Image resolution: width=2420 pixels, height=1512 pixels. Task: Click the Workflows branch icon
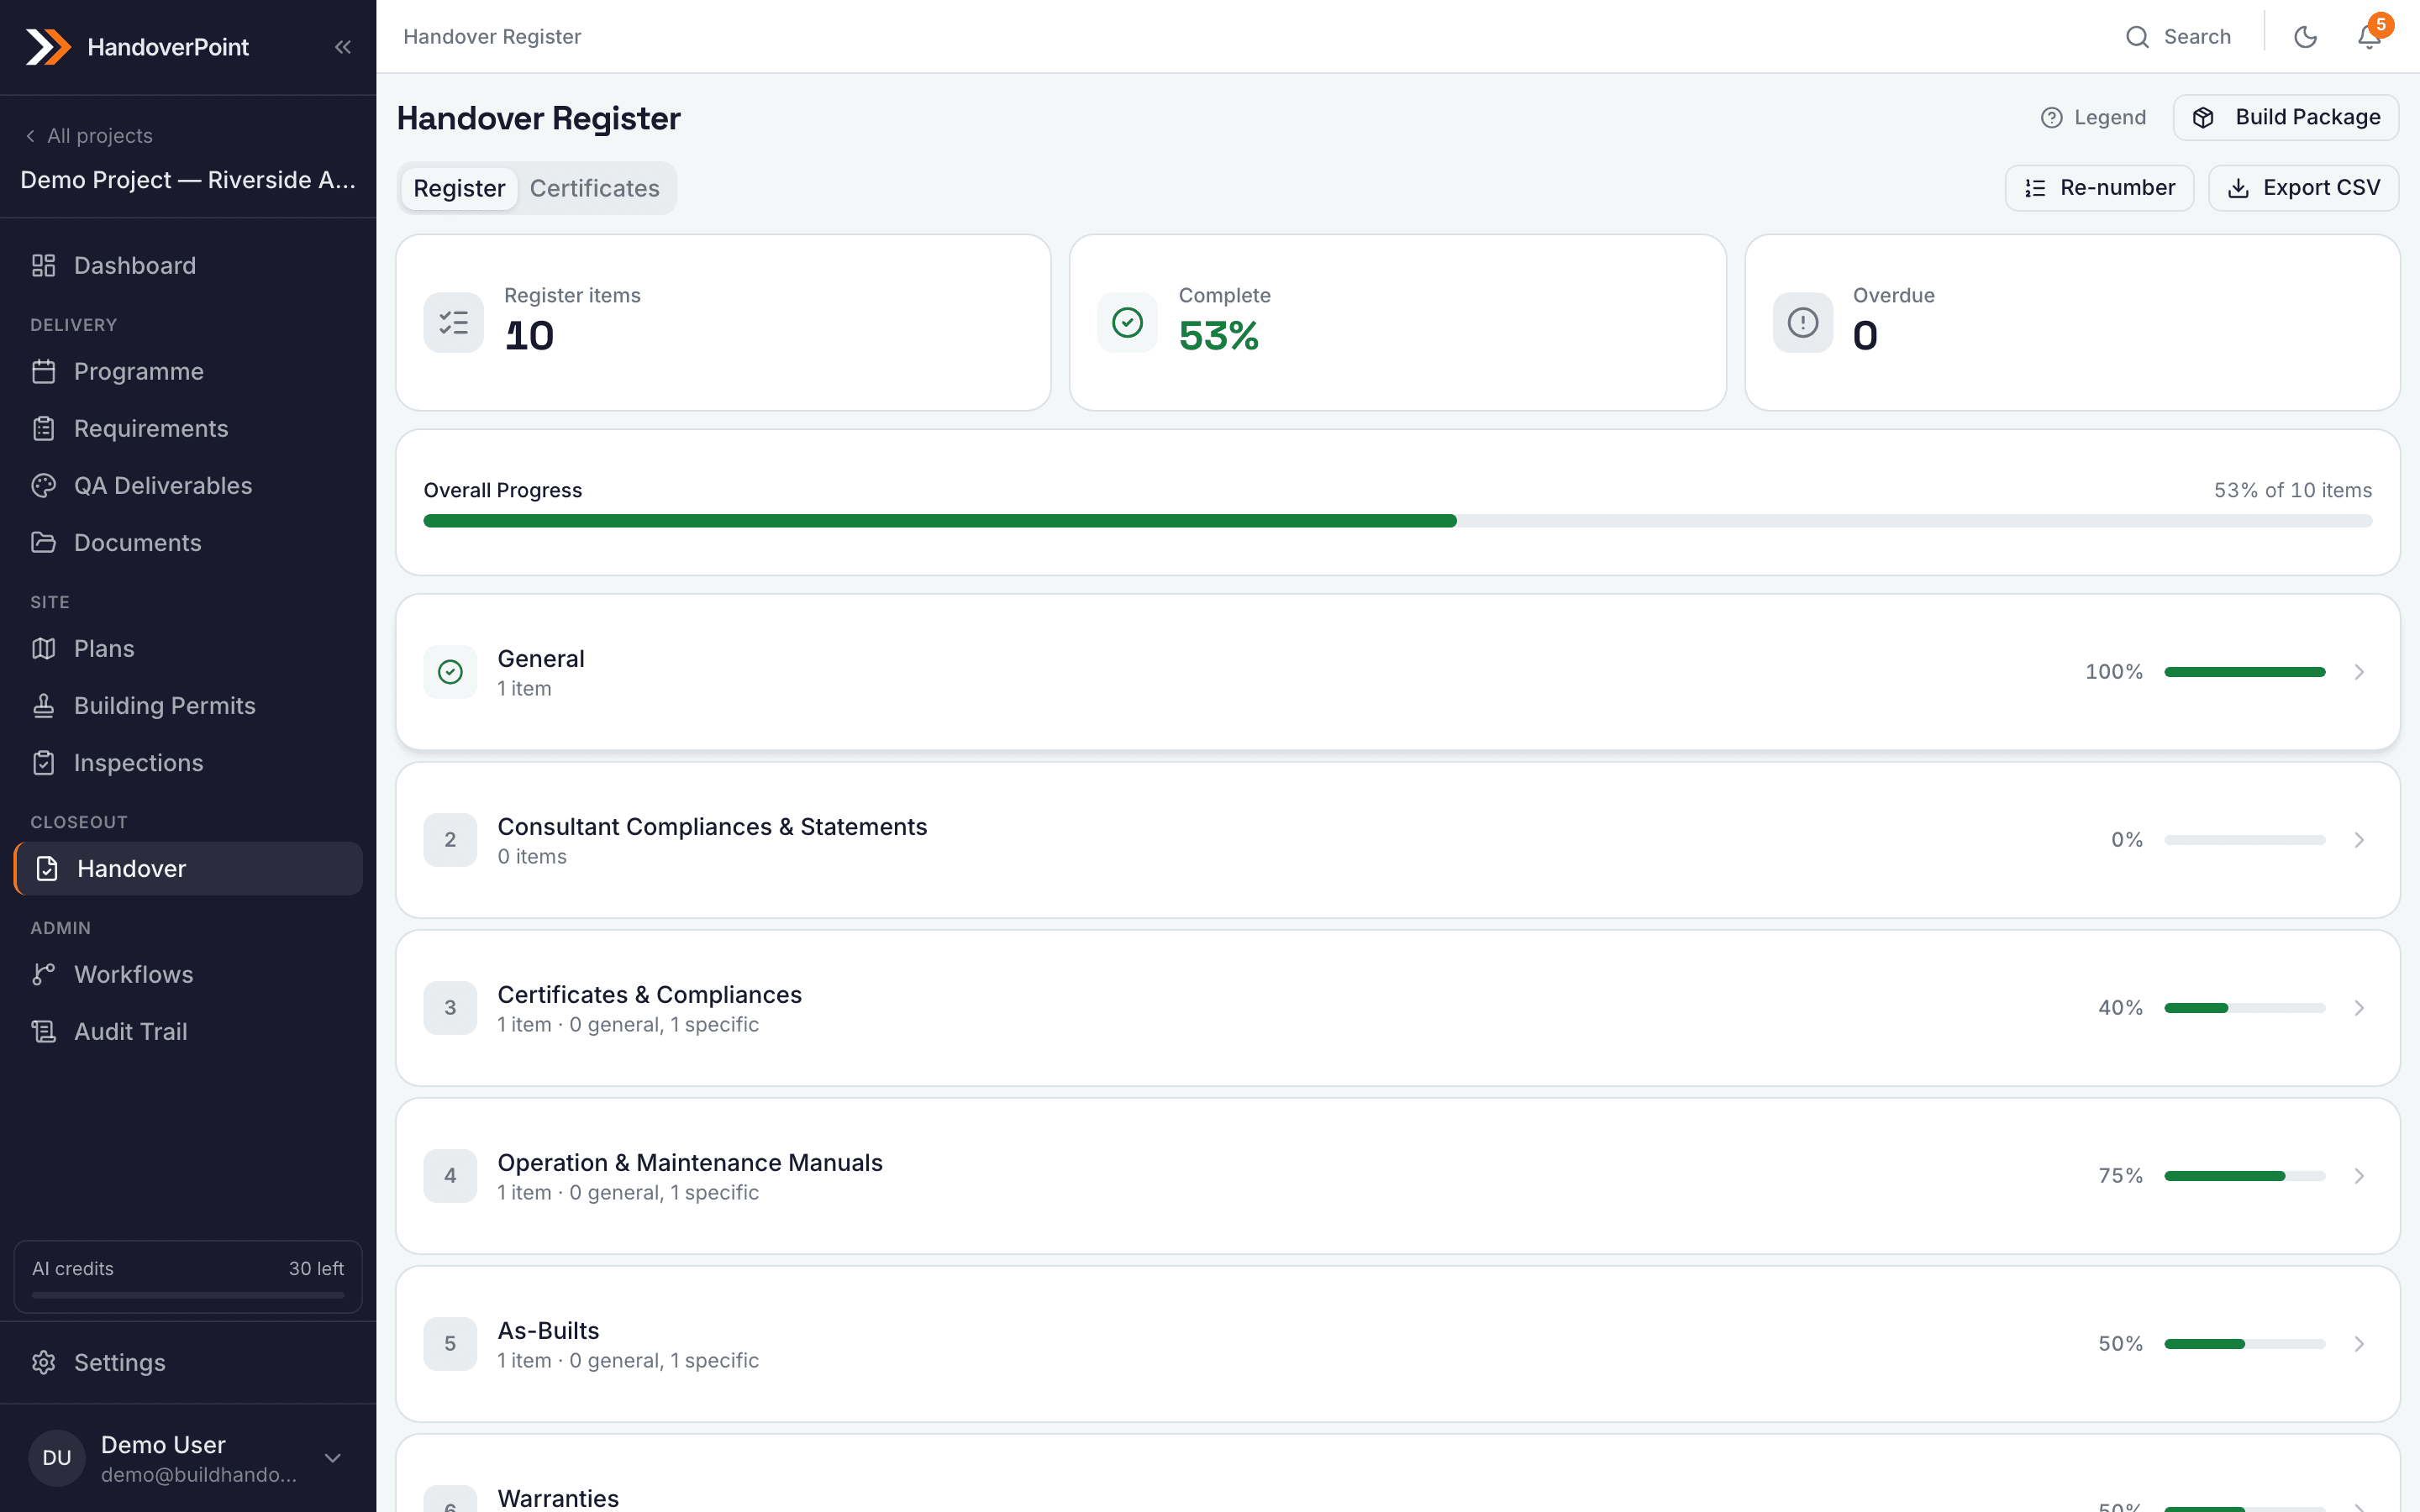coord(43,974)
